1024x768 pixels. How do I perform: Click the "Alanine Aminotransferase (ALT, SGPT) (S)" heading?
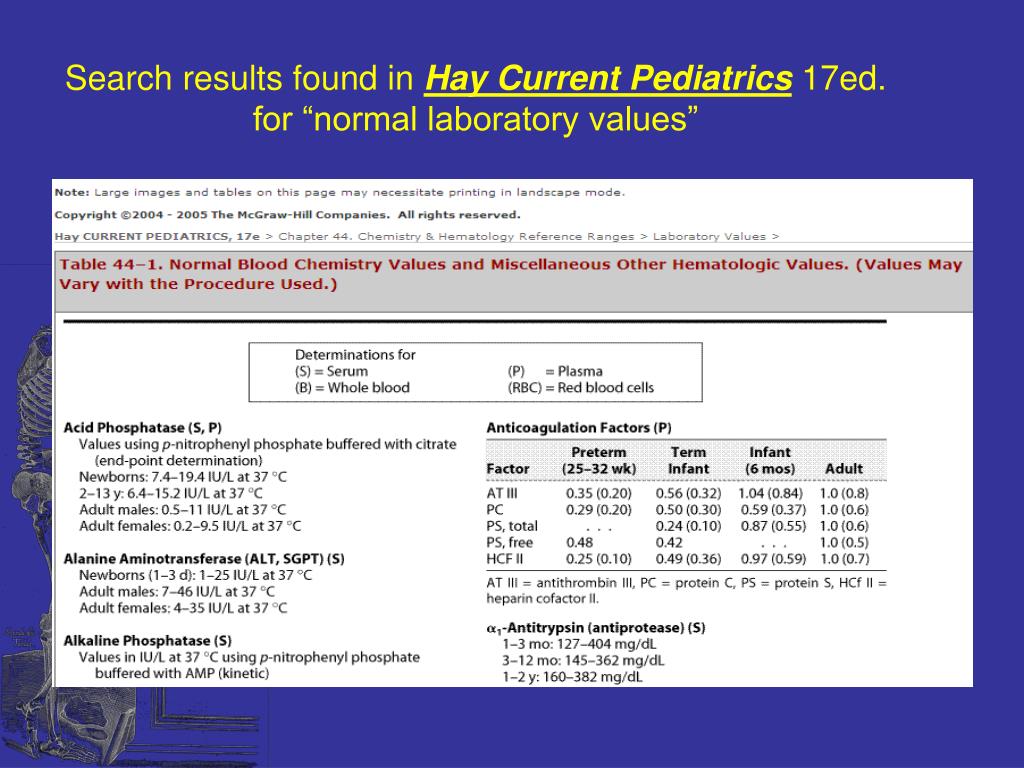coord(204,559)
